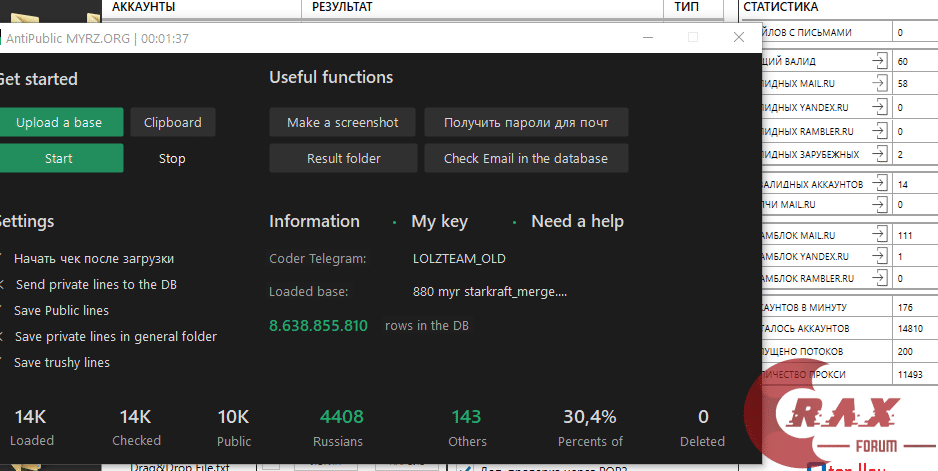The width and height of the screenshot is (938, 471).
Task: Click the ЗАРУБЕЖНЫХ value 2
Action: 900,154
